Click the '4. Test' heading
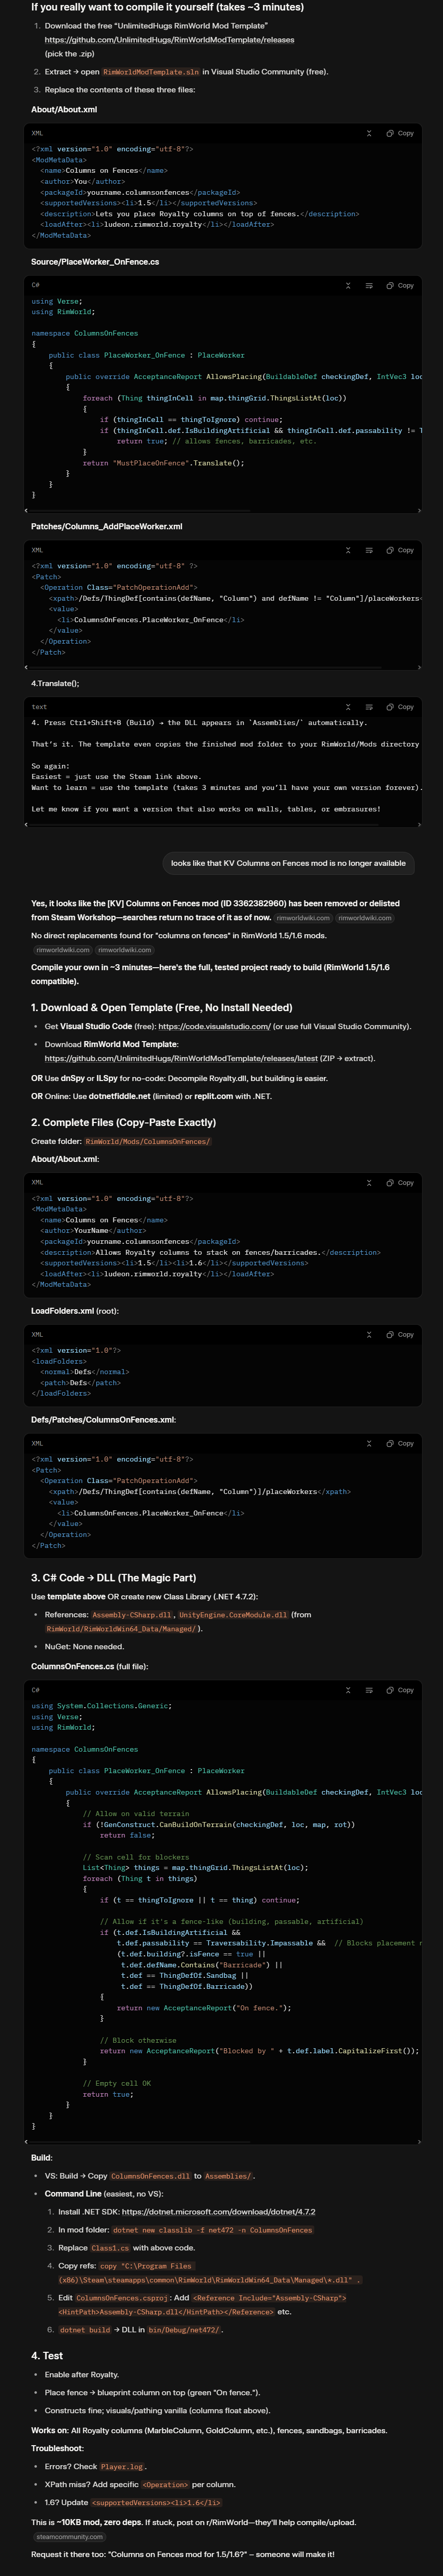 pyautogui.click(x=47, y=2355)
